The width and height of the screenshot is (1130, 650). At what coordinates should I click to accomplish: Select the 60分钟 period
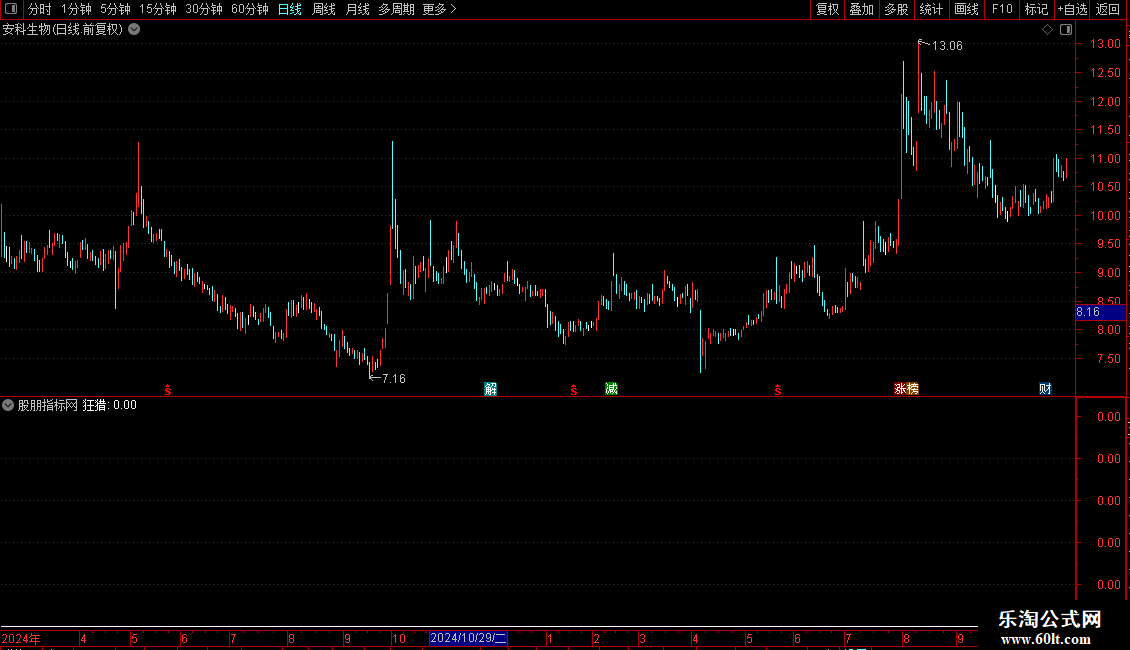pyautogui.click(x=249, y=9)
